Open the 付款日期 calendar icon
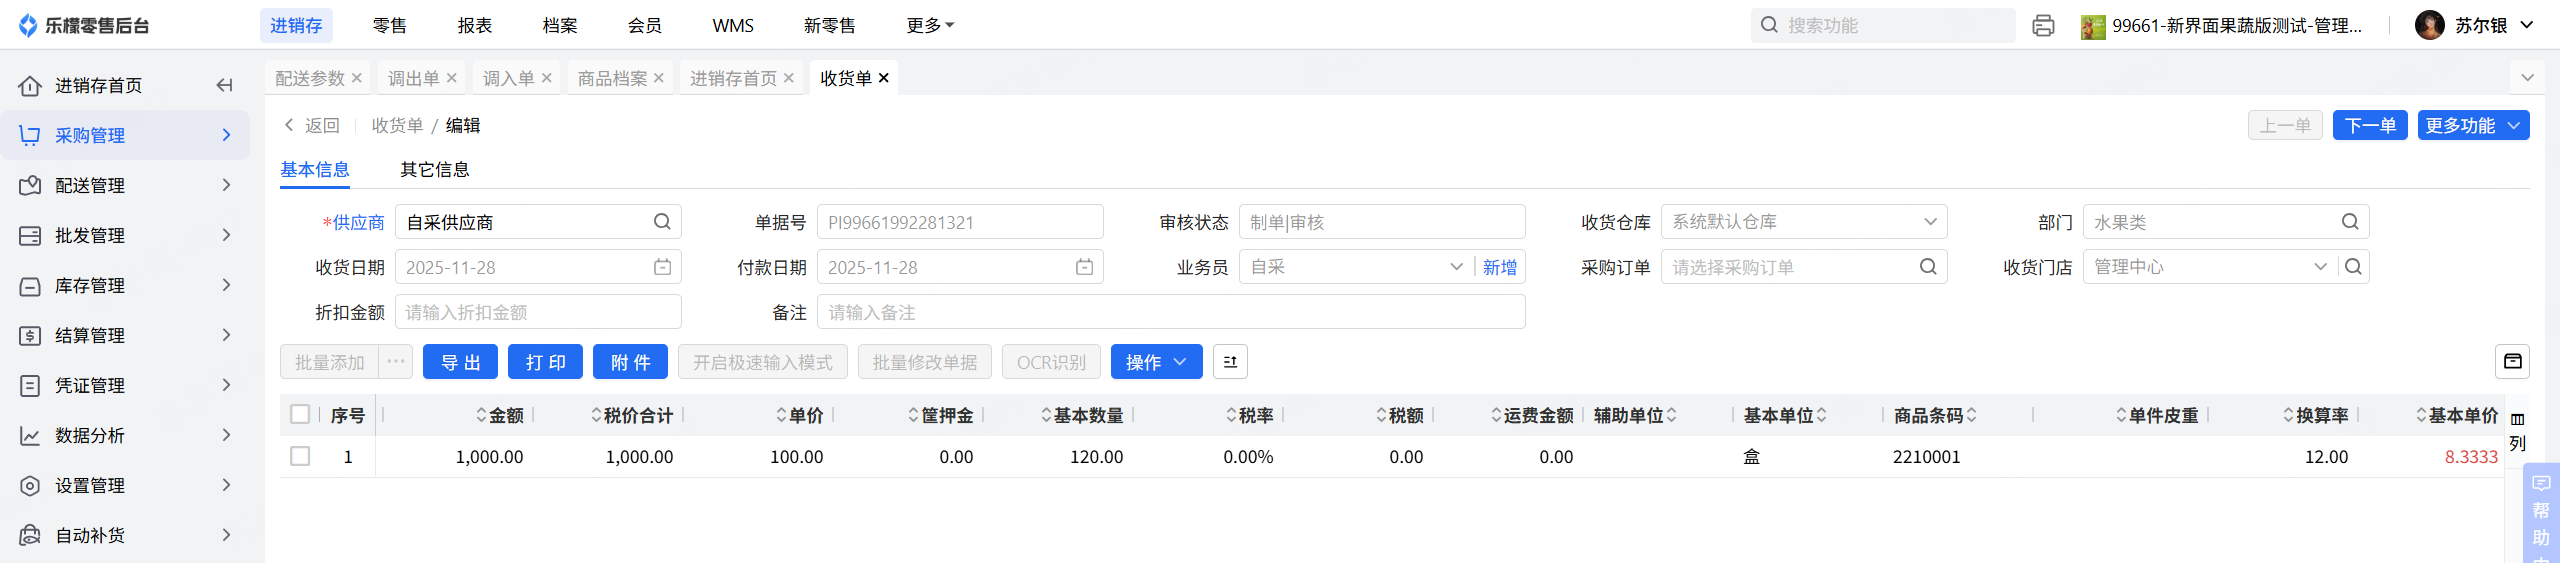 [1084, 267]
